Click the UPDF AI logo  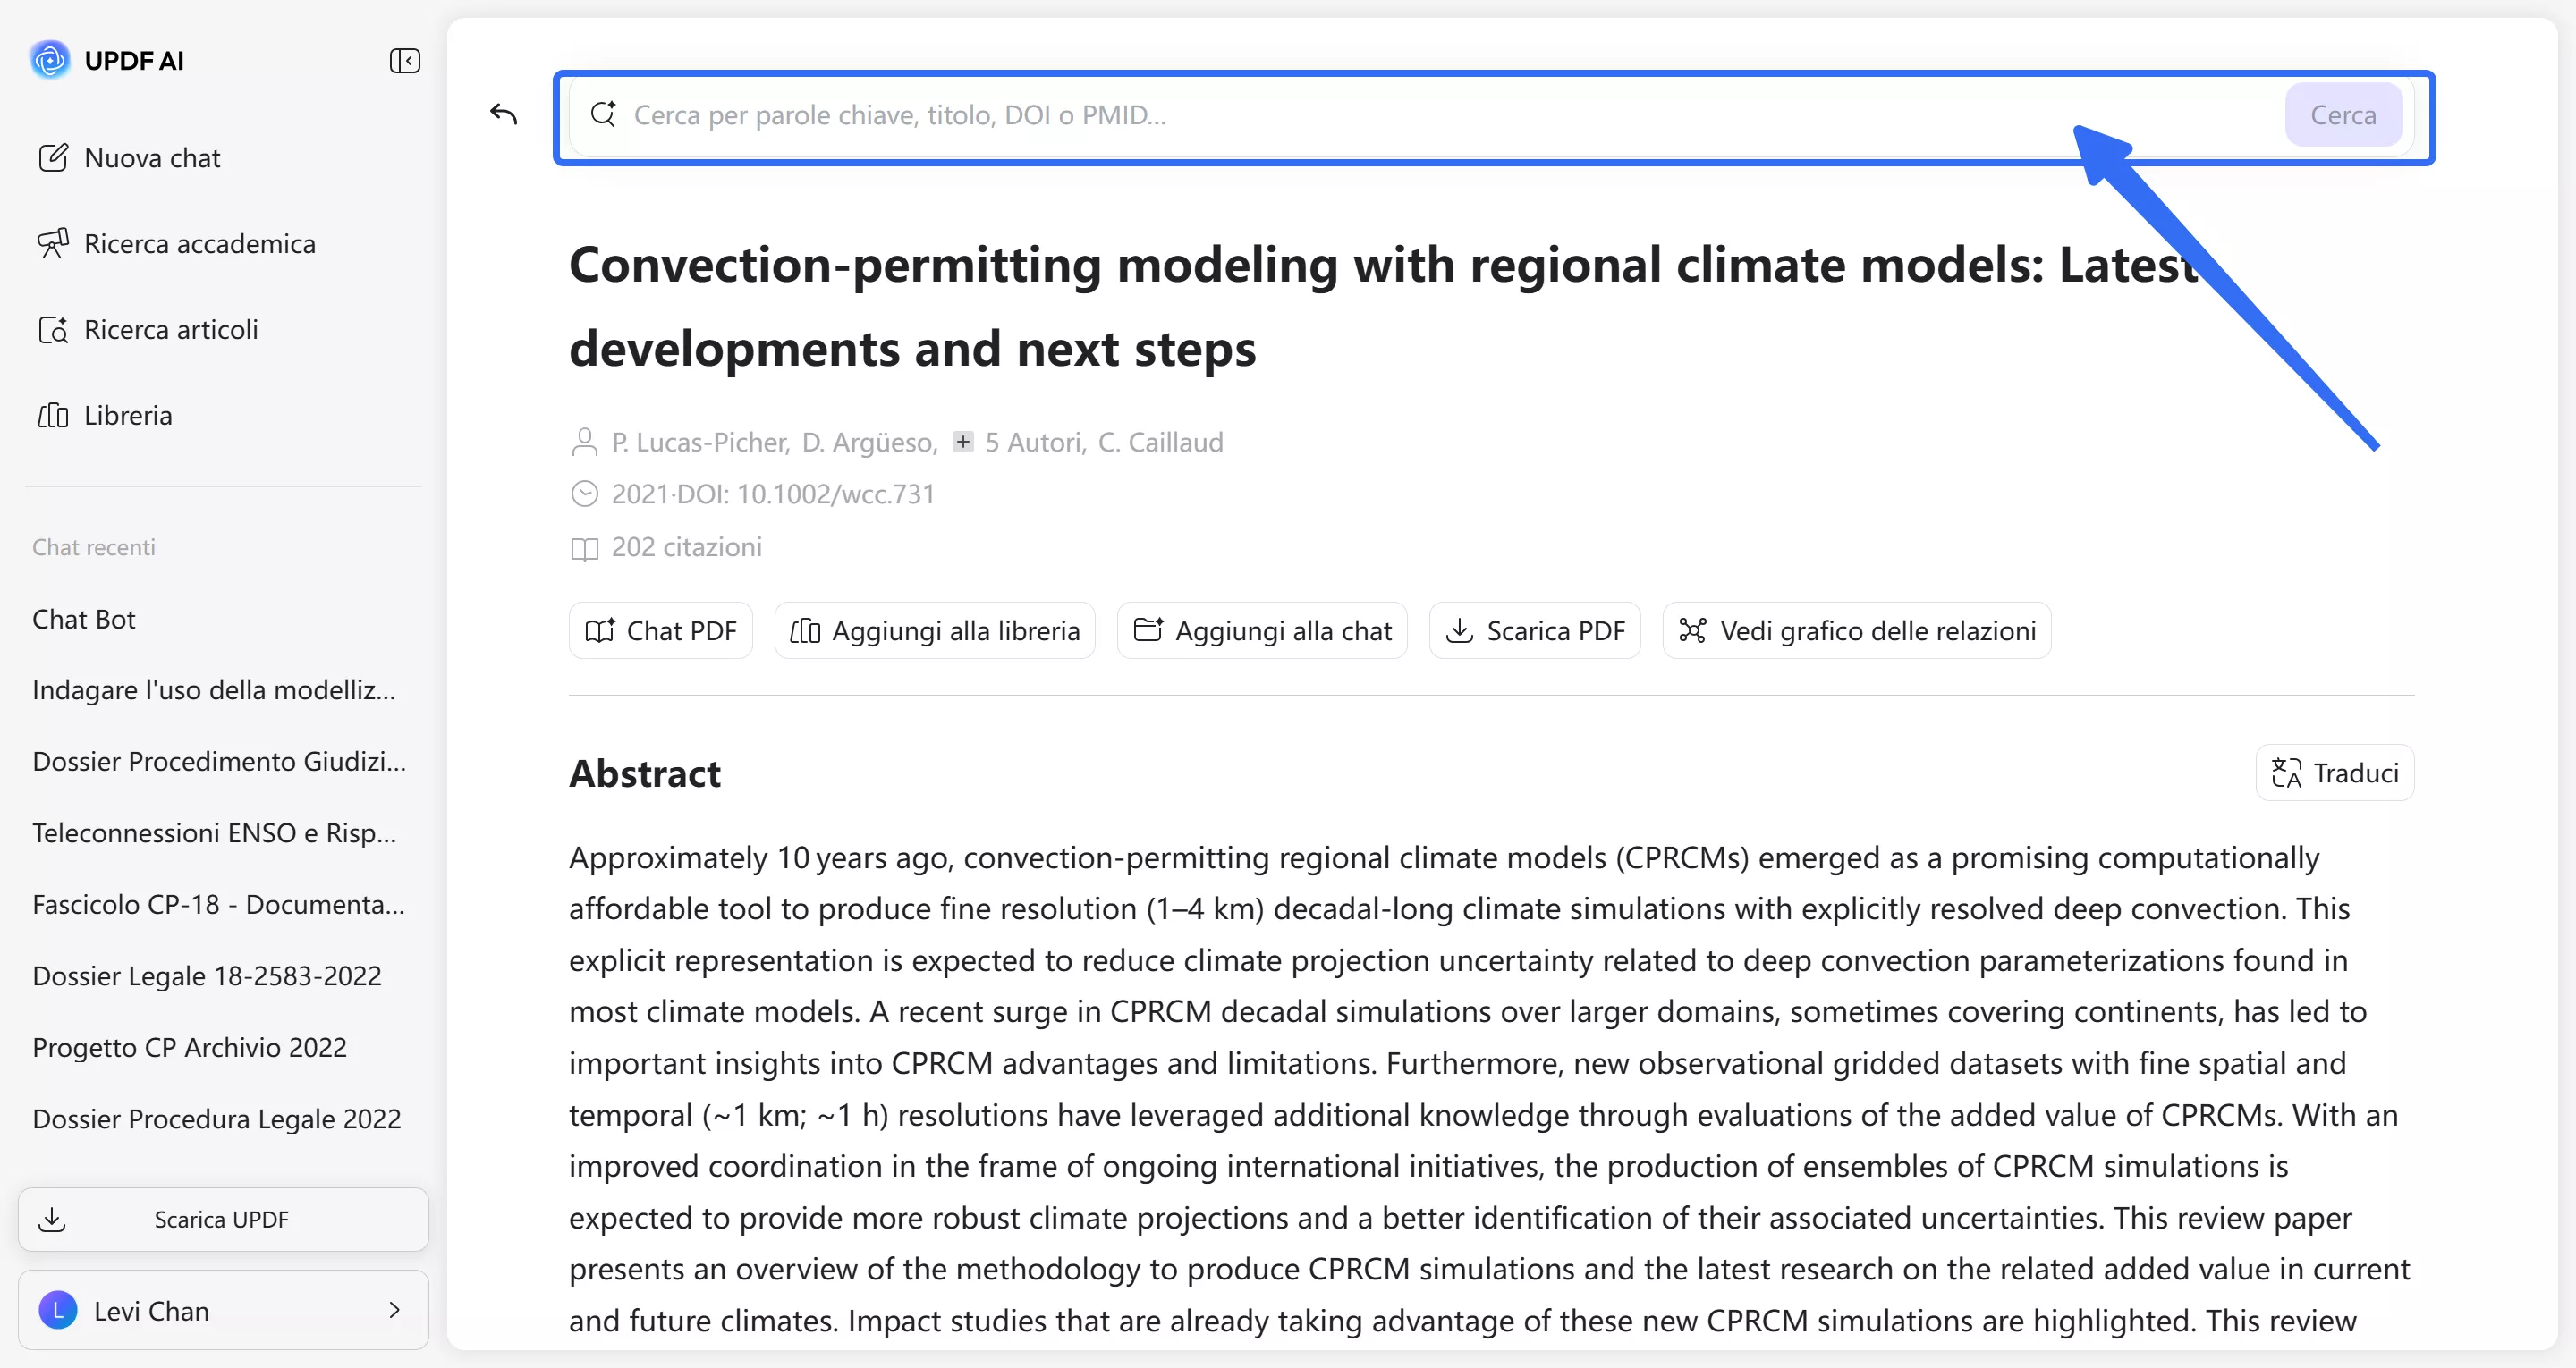coord(50,60)
